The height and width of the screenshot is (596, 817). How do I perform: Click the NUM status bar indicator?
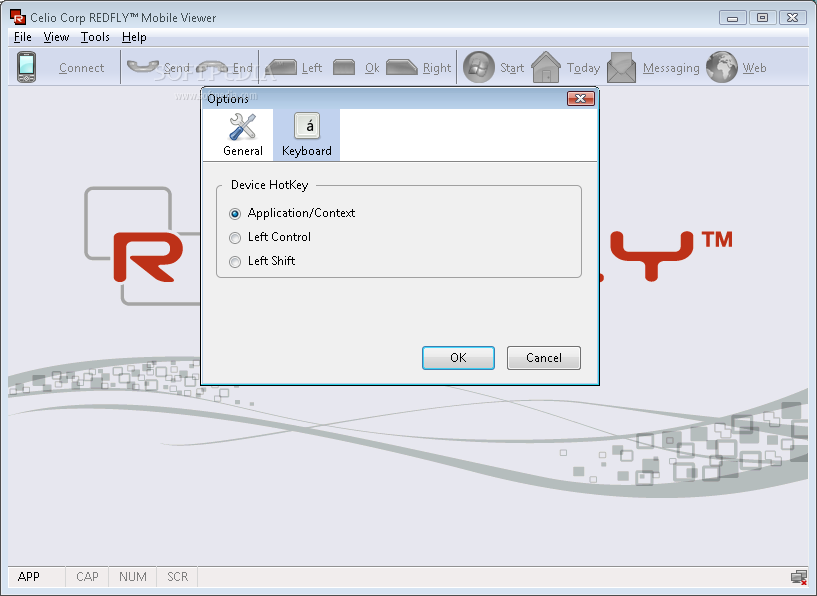(132, 577)
